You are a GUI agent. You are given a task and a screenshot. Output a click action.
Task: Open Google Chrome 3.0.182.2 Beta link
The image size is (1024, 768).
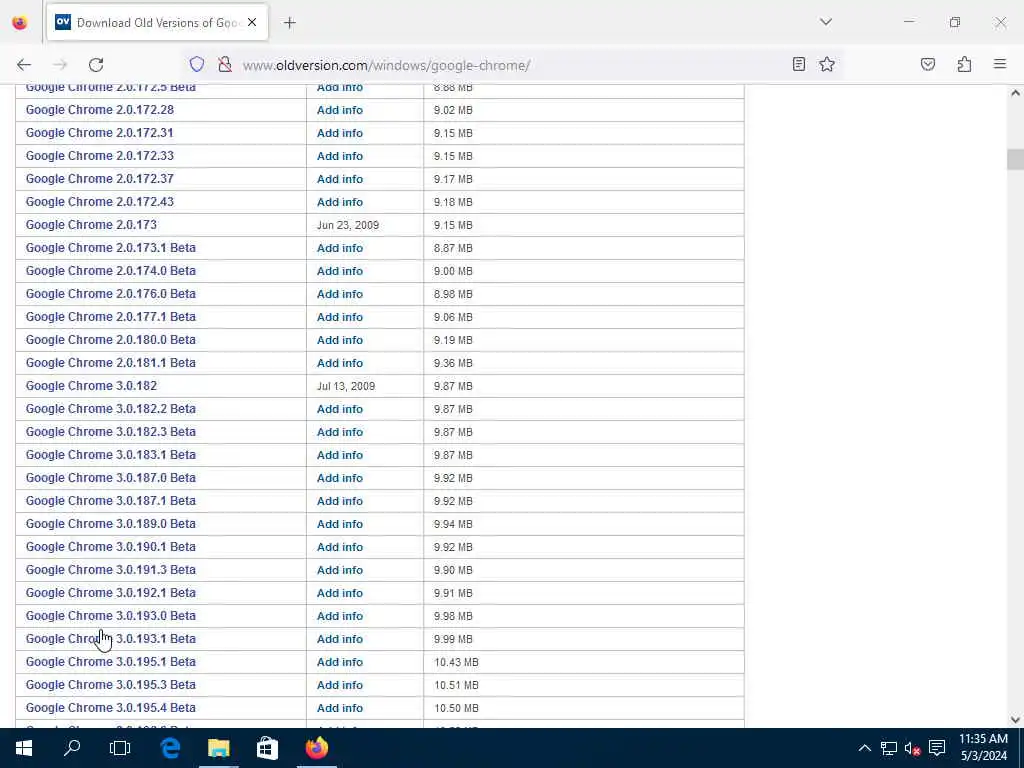pos(110,408)
